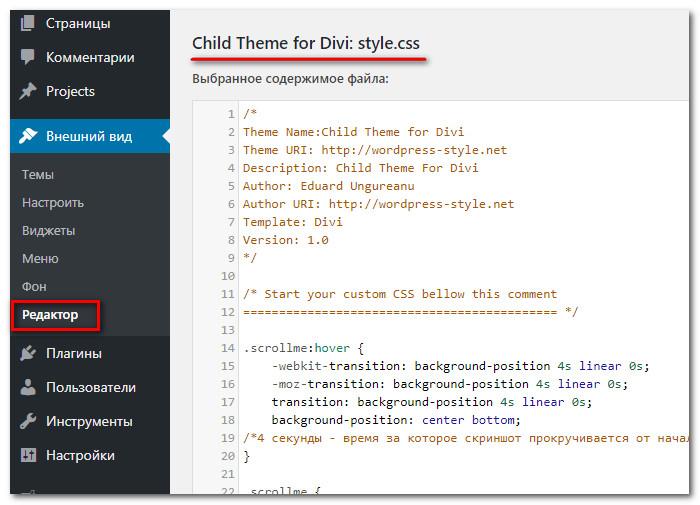700x505 pixels.
Task: Click the Комментарии speech bubble icon
Action: (x=27, y=57)
